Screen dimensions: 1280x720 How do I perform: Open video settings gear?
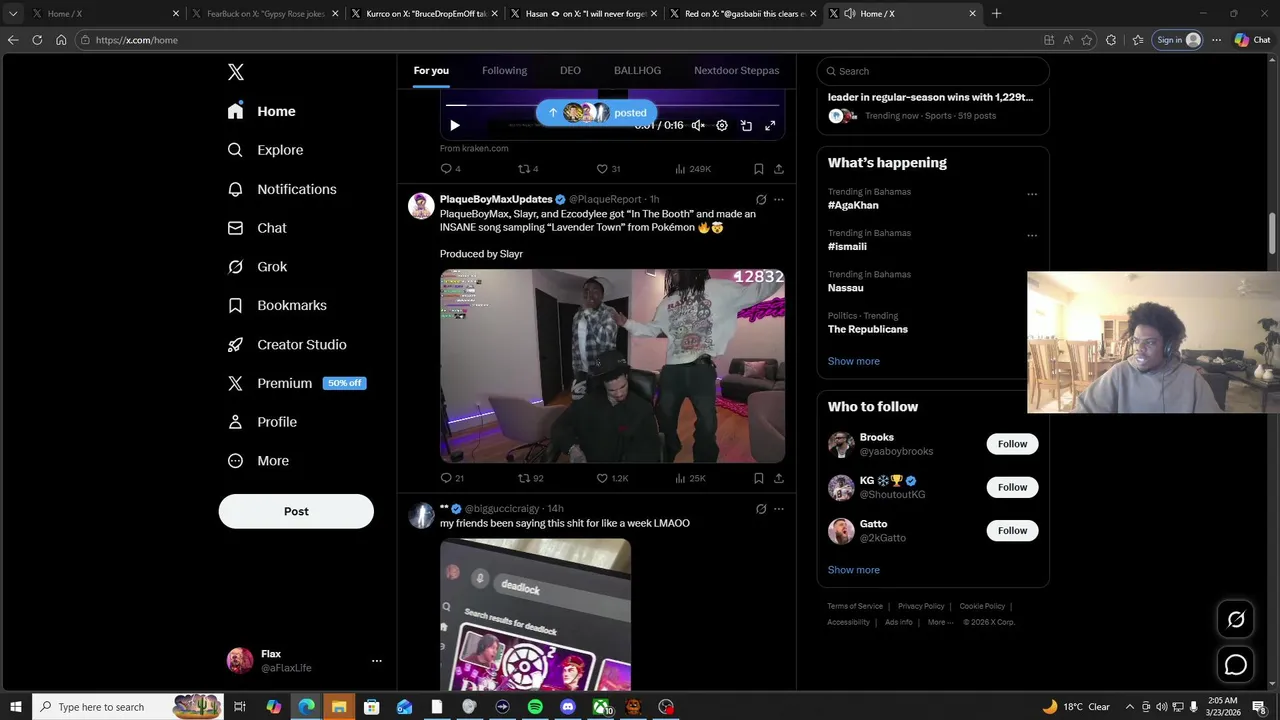(x=722, y=126)
